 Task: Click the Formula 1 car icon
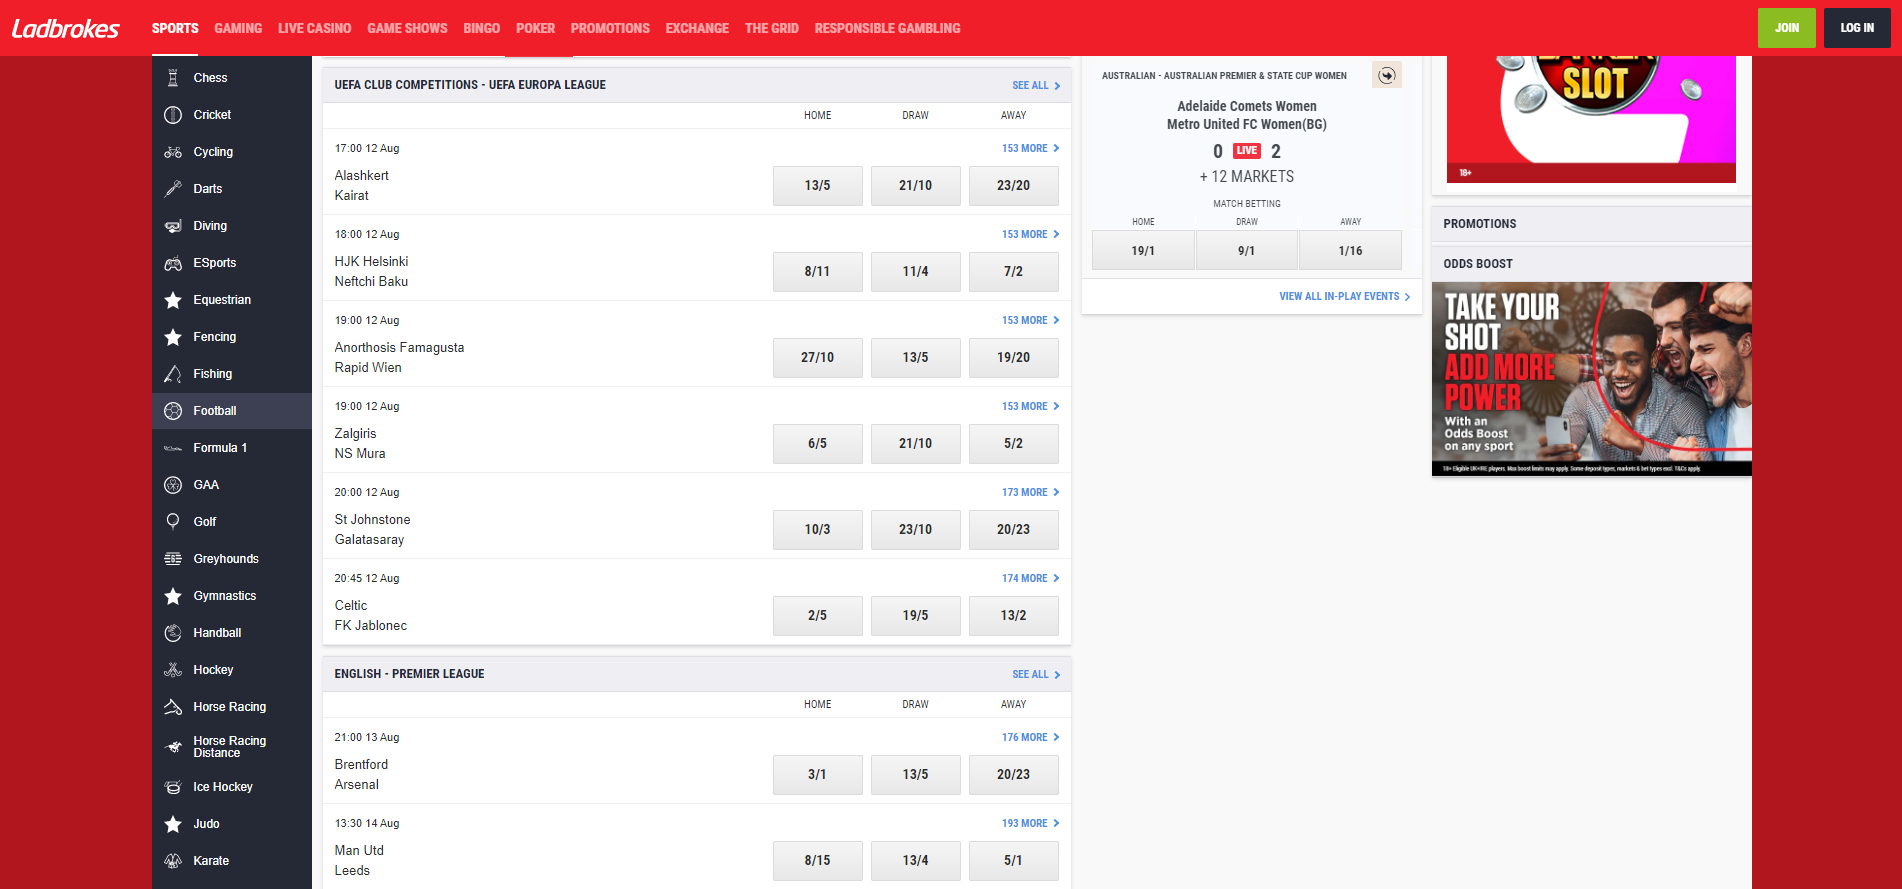[x=173, y=448]
